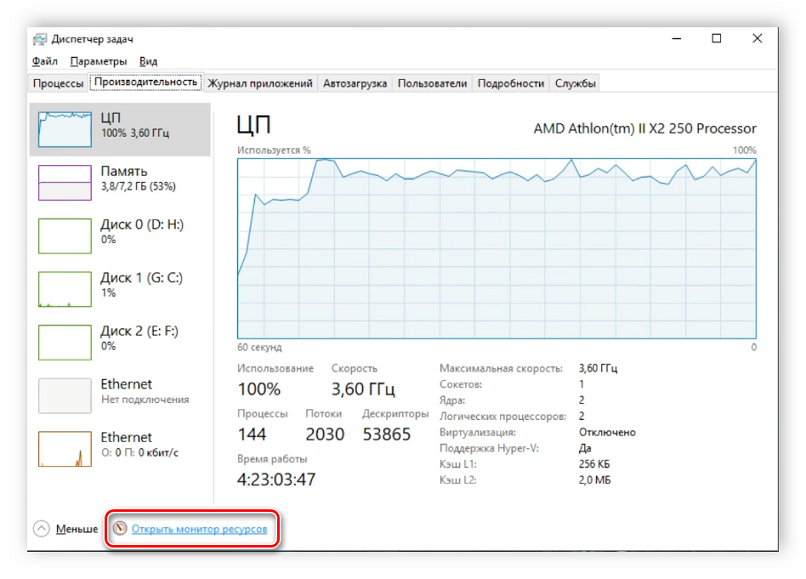Open the Параметры menu
806x579 pixels.
coord(98,61)
